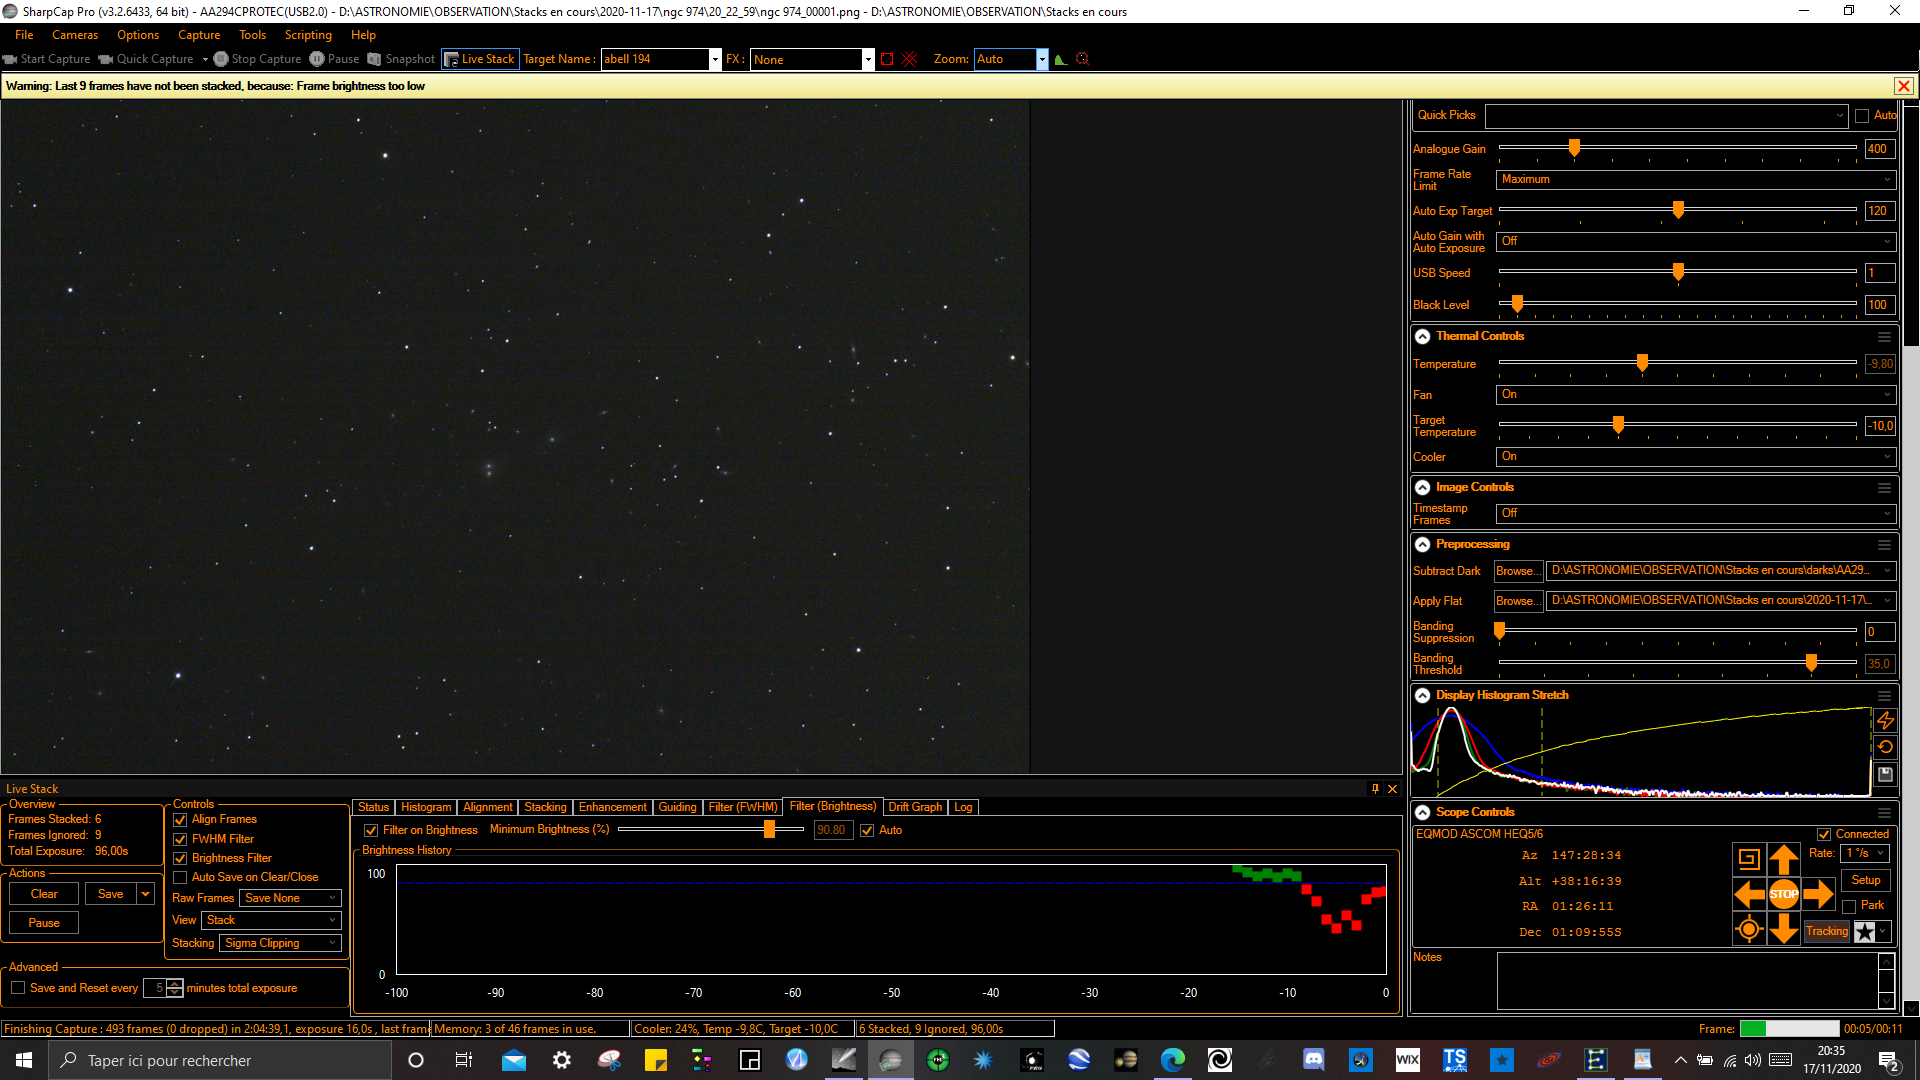This screenshot has width=1920, height=1080.
Task: Switch to the Histogram tab
Action: (x=426, y=807)
